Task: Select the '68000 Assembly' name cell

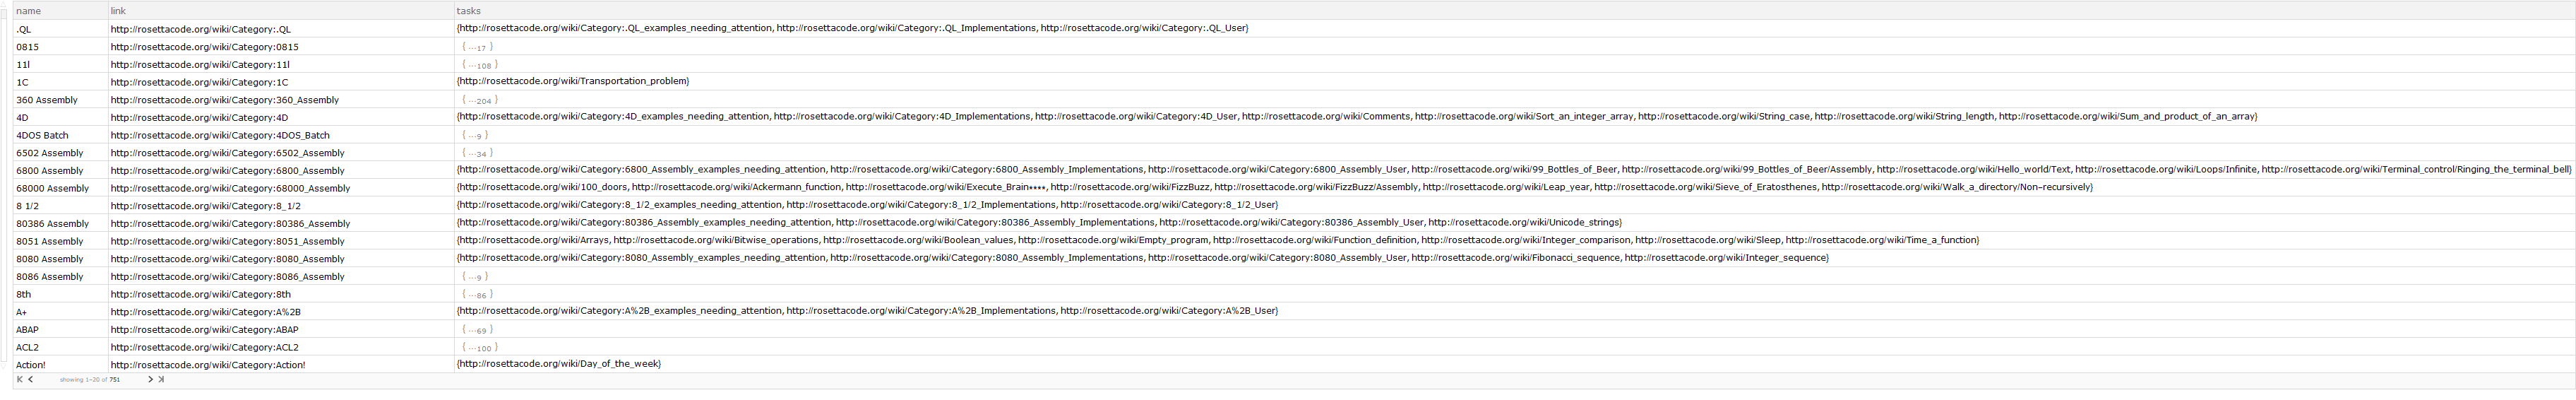Action: click(60, 188)
